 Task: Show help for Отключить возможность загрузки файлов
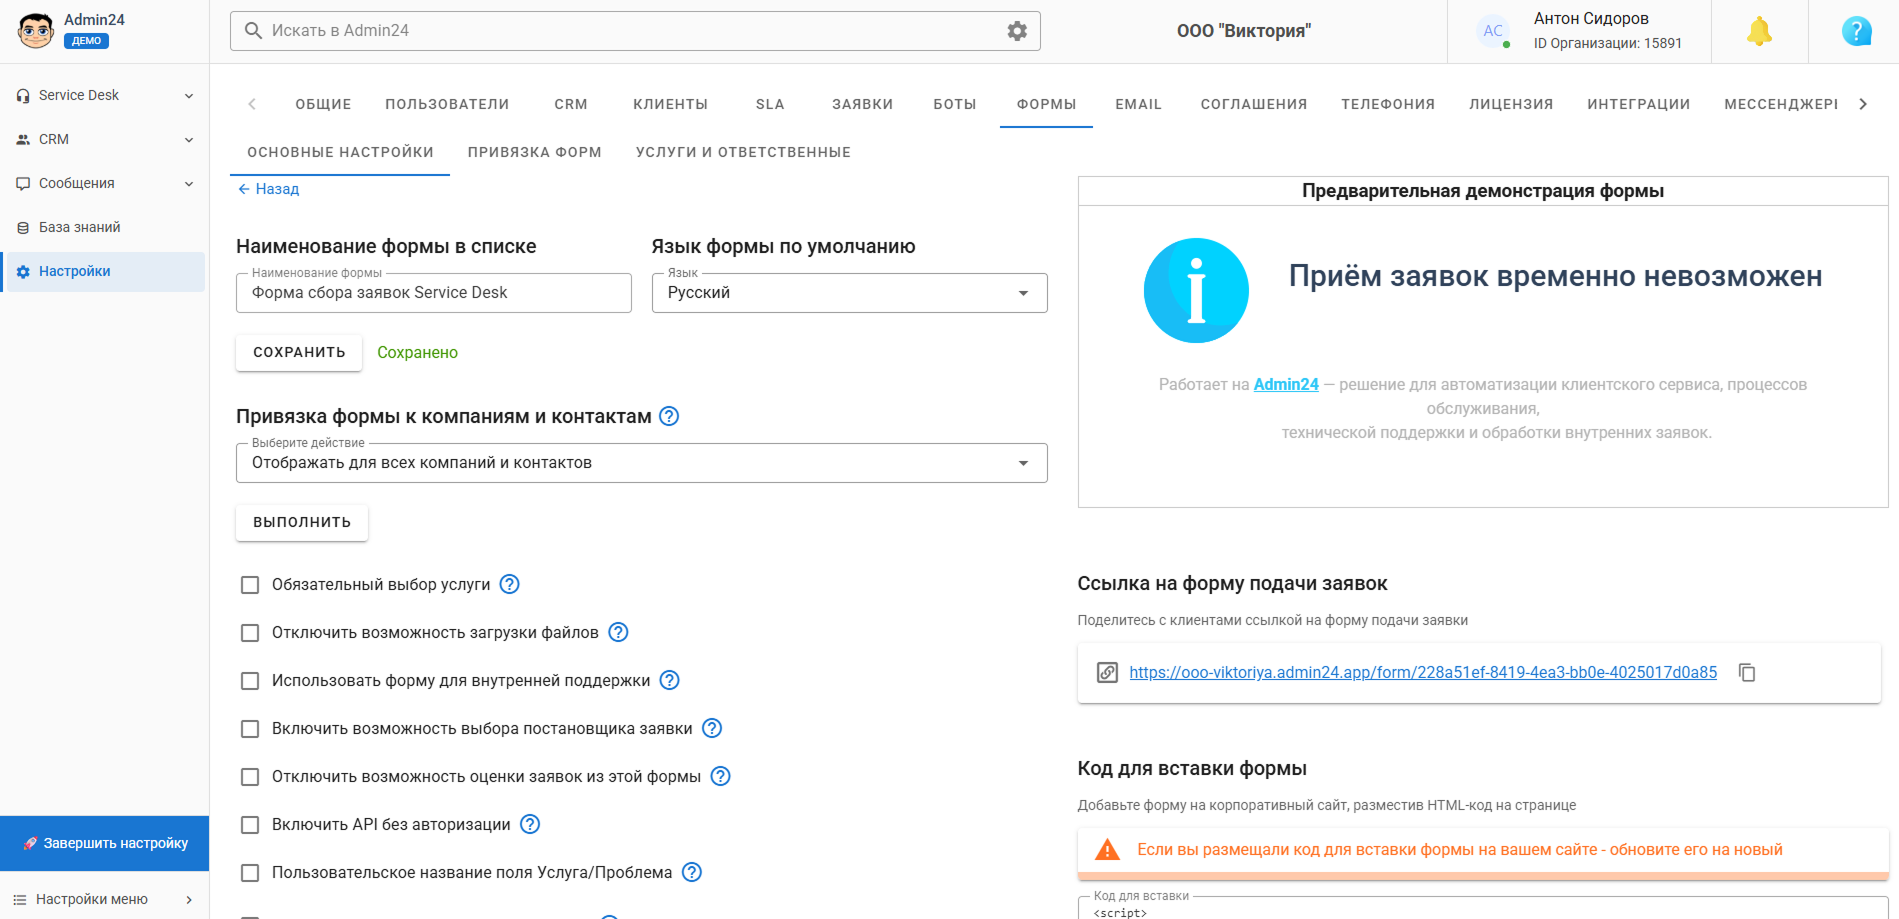click(x=618, y=632)
